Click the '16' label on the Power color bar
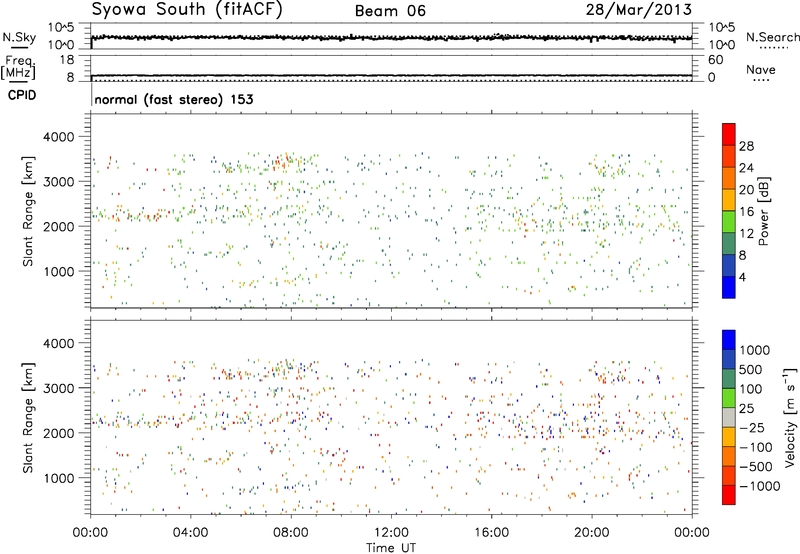The width and height of the screenshot is (800, 554). (x=746, y=212)
